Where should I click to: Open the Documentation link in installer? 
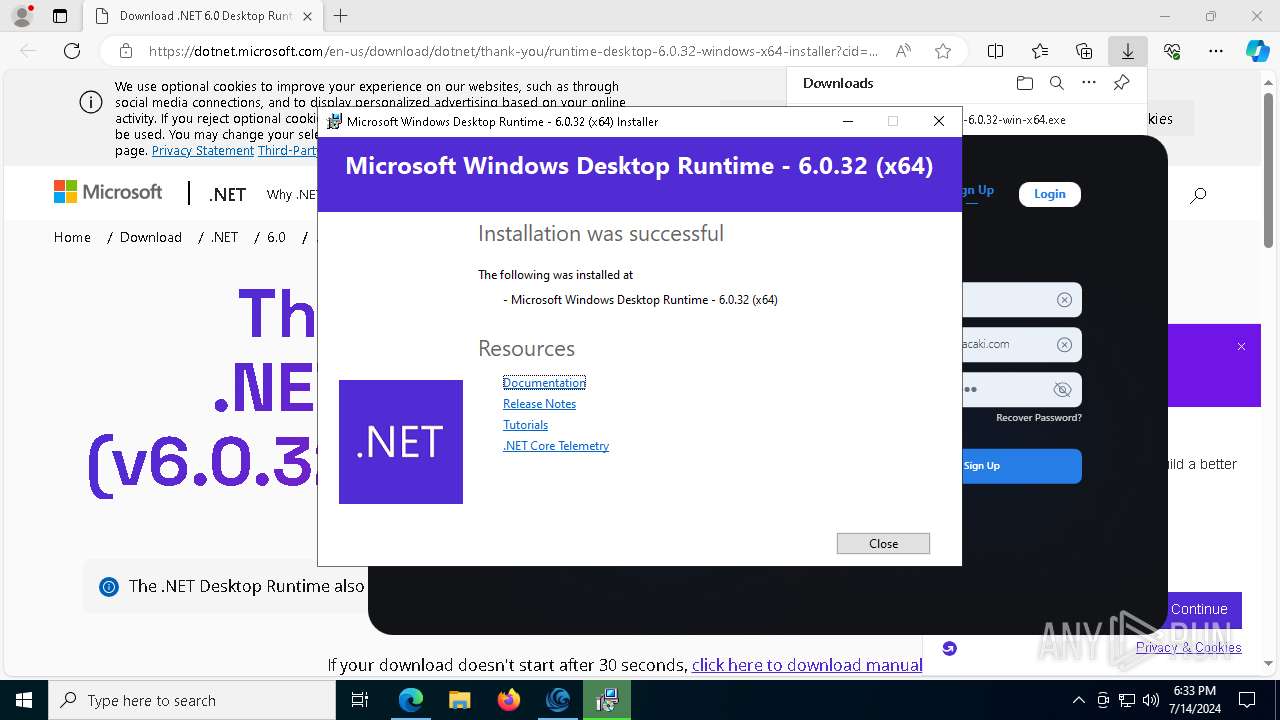point(544,383)
